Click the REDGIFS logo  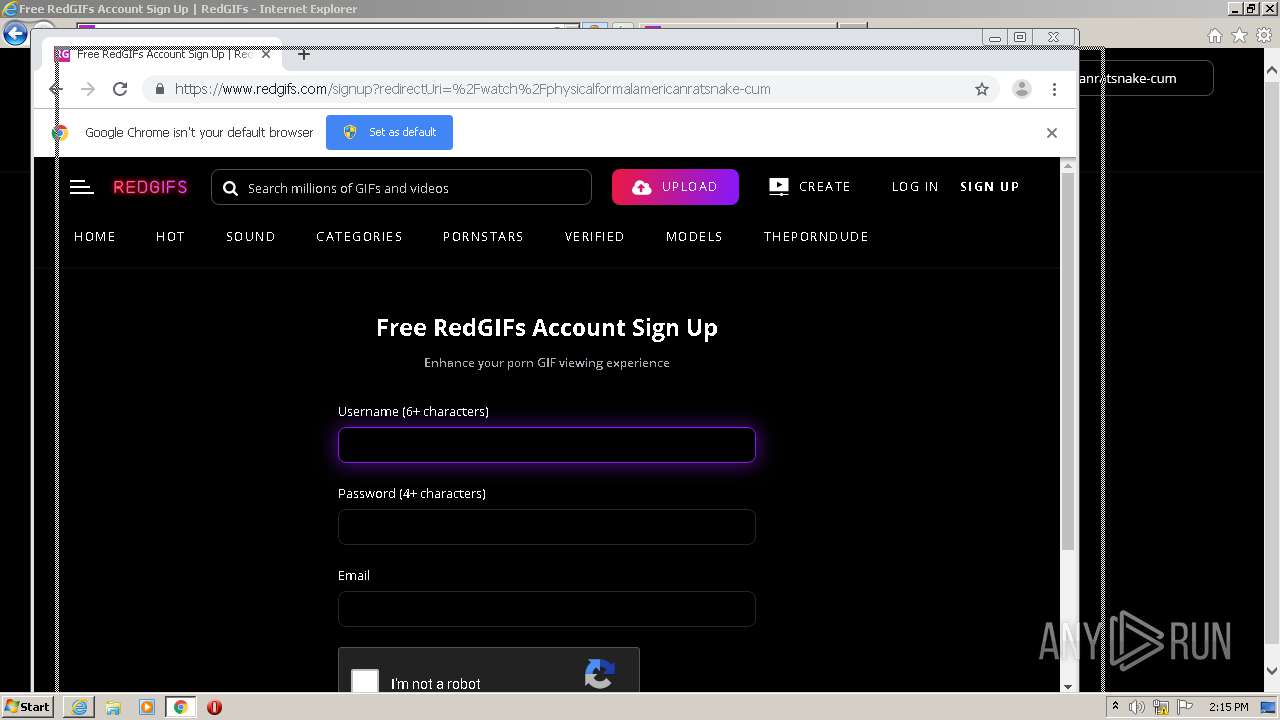[x=150, y=187]
